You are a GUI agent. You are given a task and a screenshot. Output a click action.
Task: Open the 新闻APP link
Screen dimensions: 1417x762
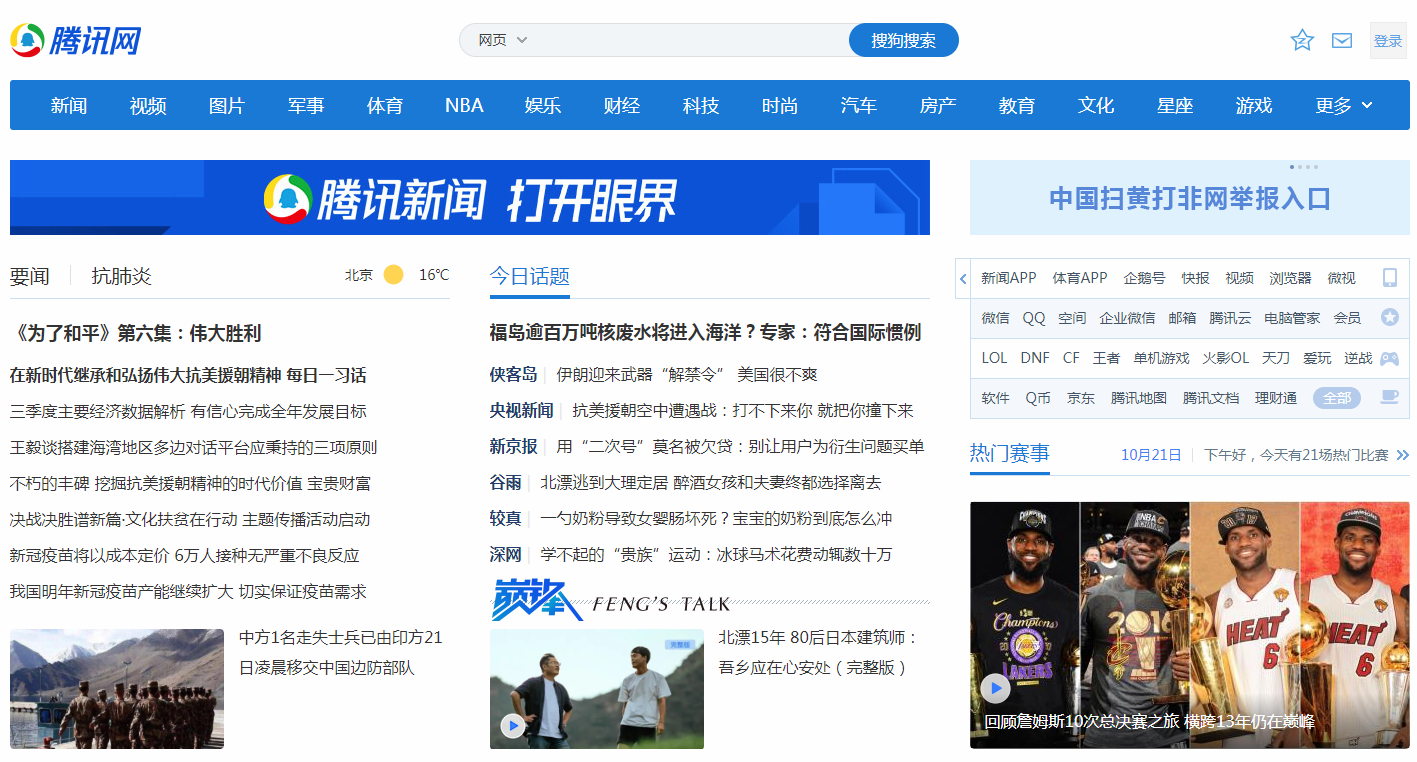tap(1008, 278)
